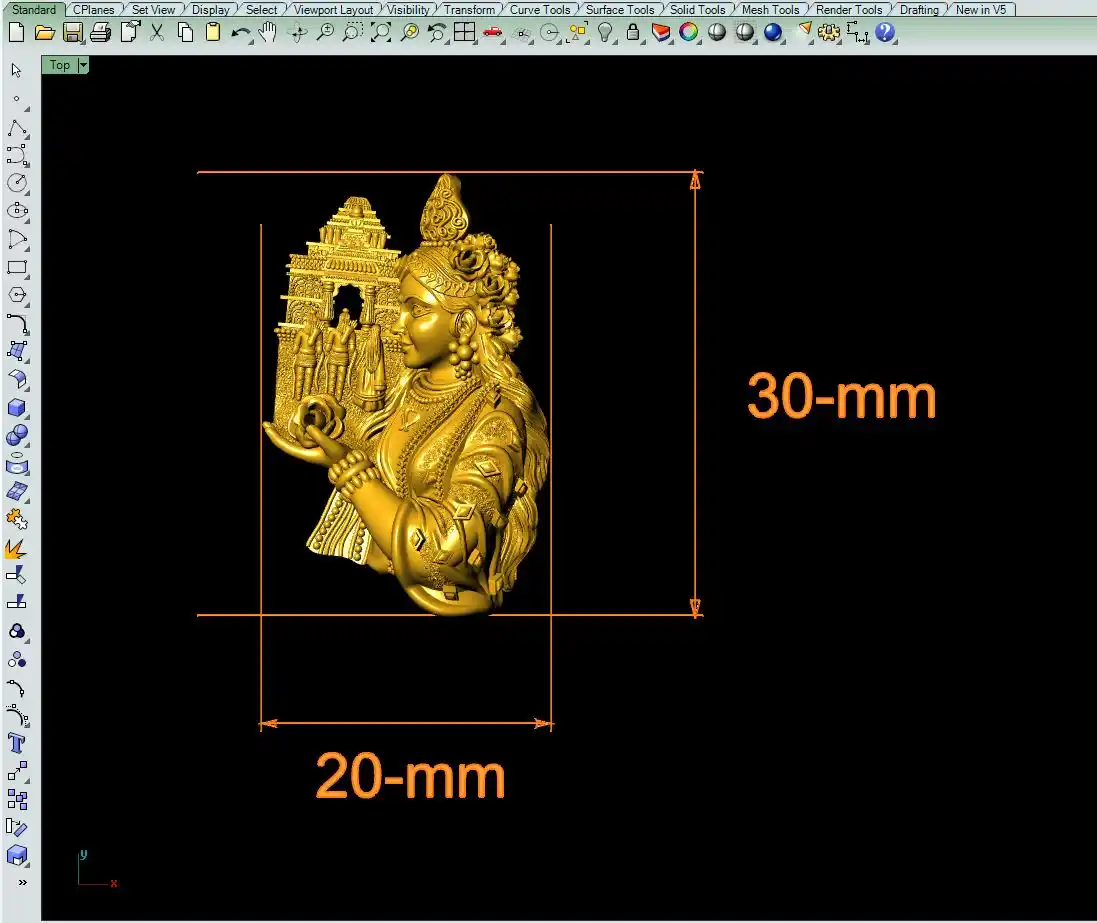Click the Top viewport title label
Image resolution: width=1097 pixels, height=923 pixels.
click(60, 65)
